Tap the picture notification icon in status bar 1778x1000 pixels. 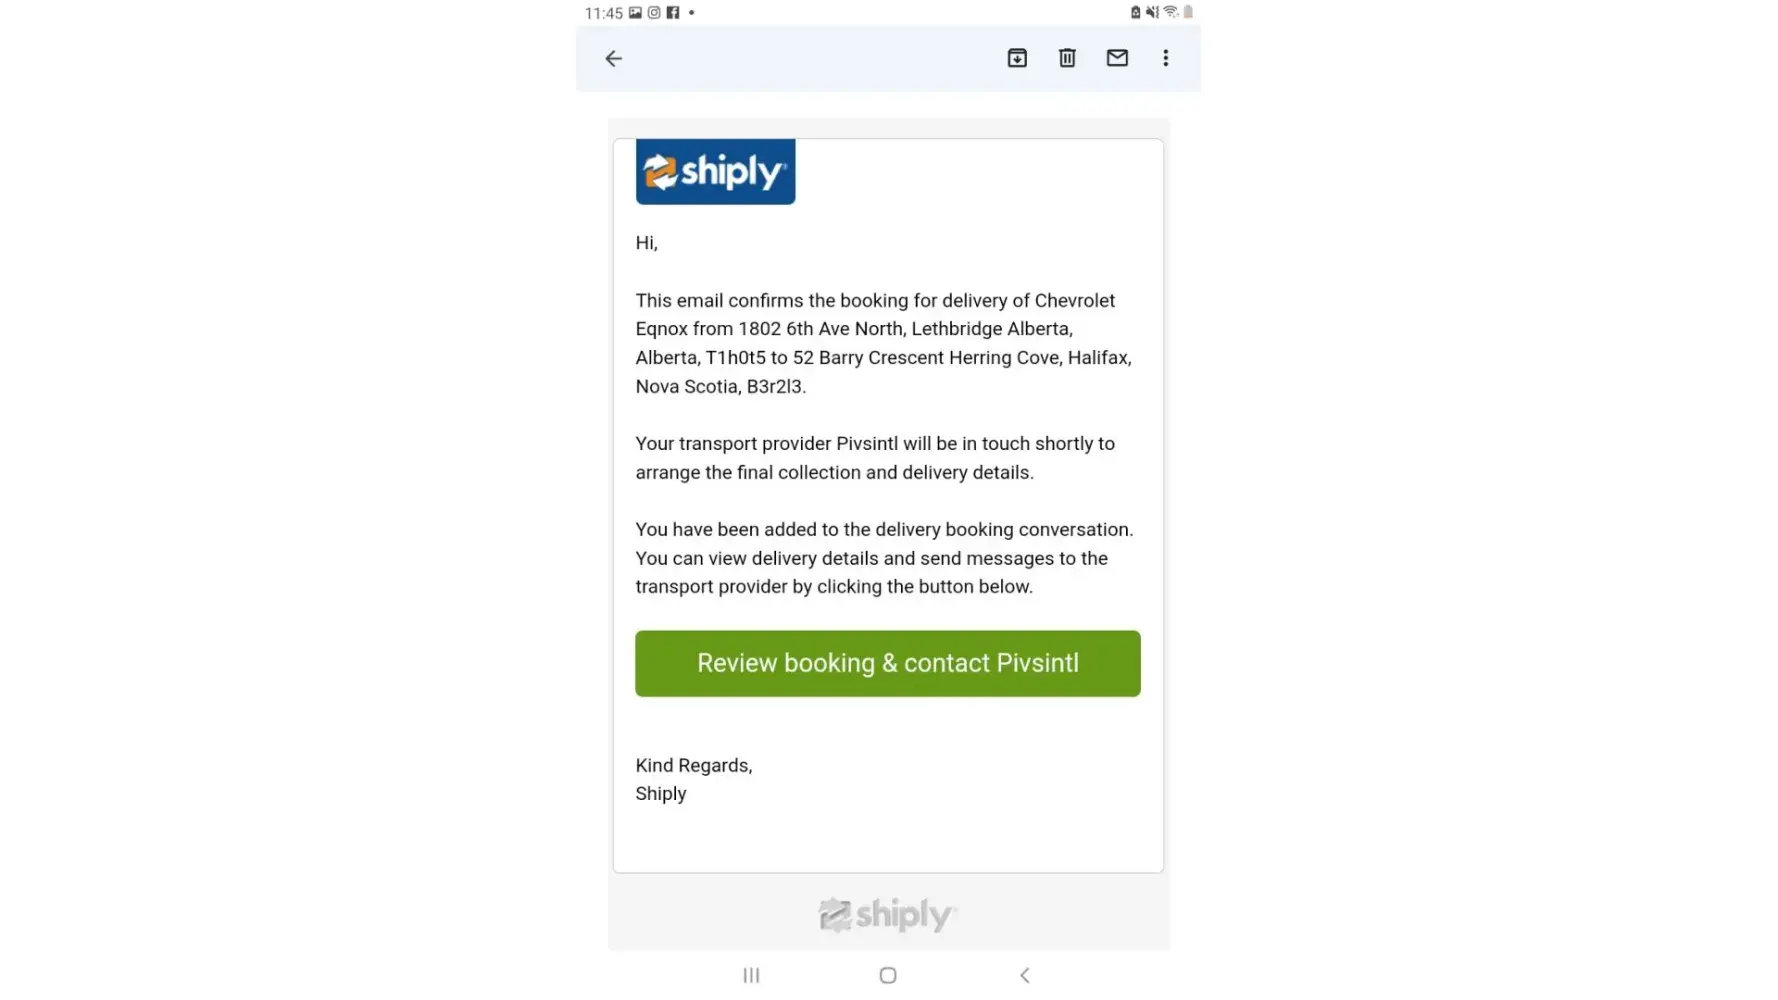pyautogui.click(x=635, y=13)
